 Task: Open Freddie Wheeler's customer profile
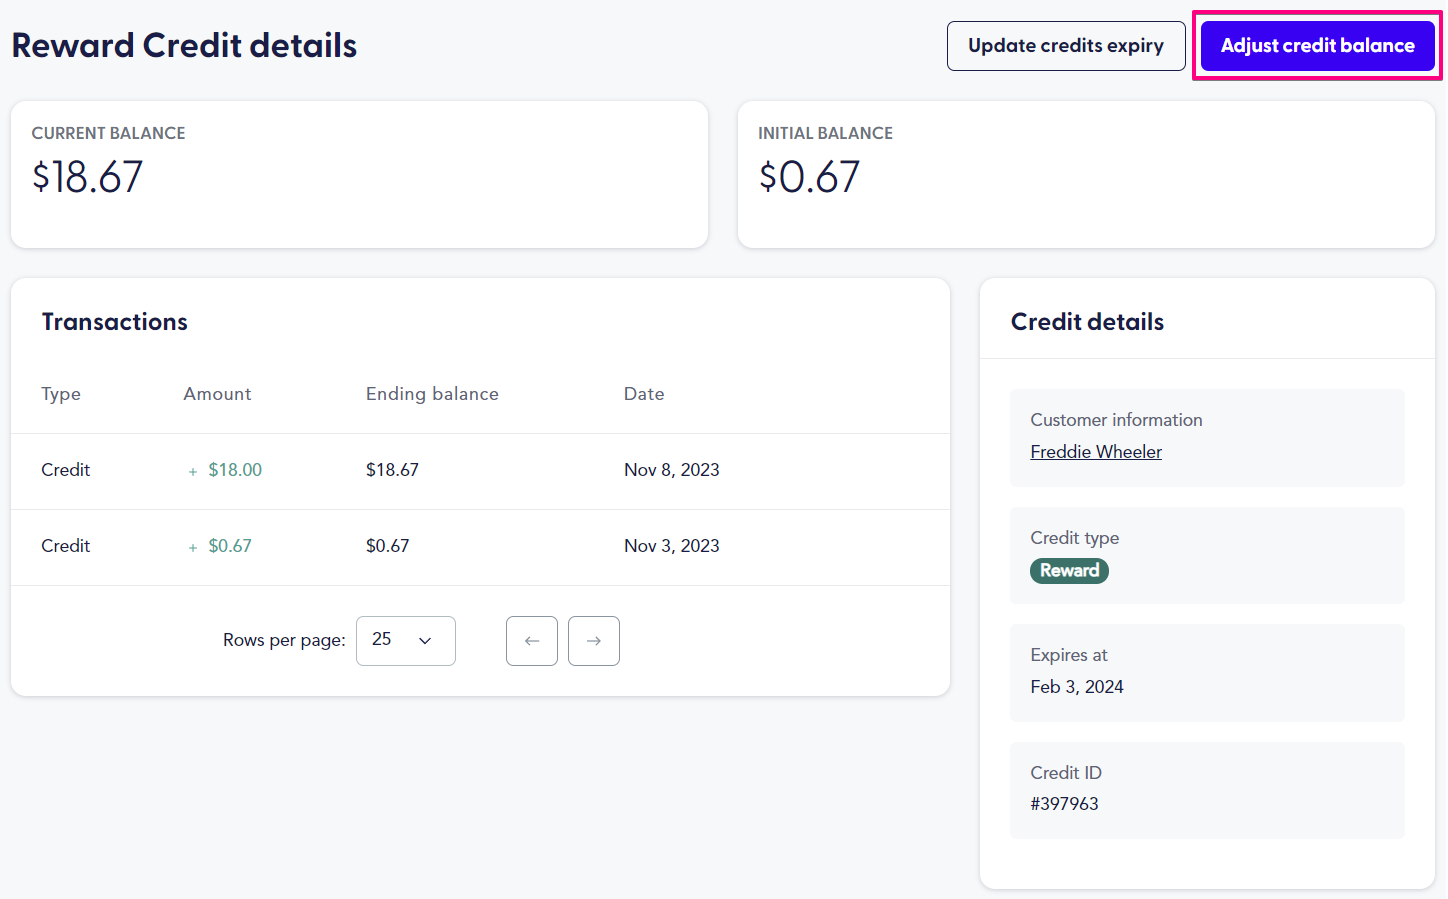click(x=1096, y=451)
